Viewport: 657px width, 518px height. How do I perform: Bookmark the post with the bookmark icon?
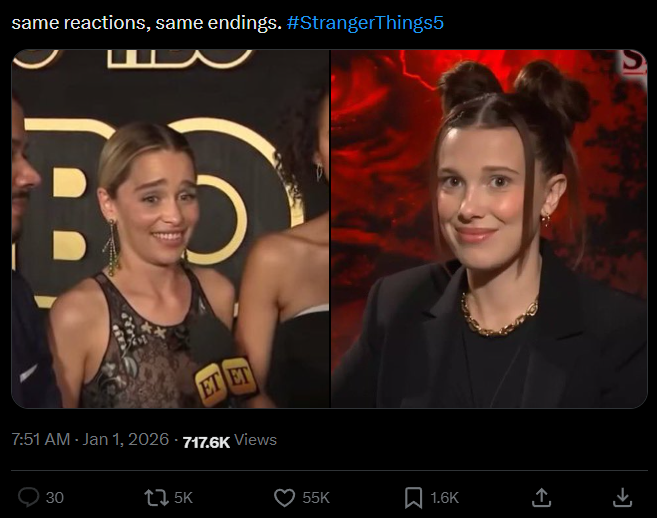(x=413, y=497)
